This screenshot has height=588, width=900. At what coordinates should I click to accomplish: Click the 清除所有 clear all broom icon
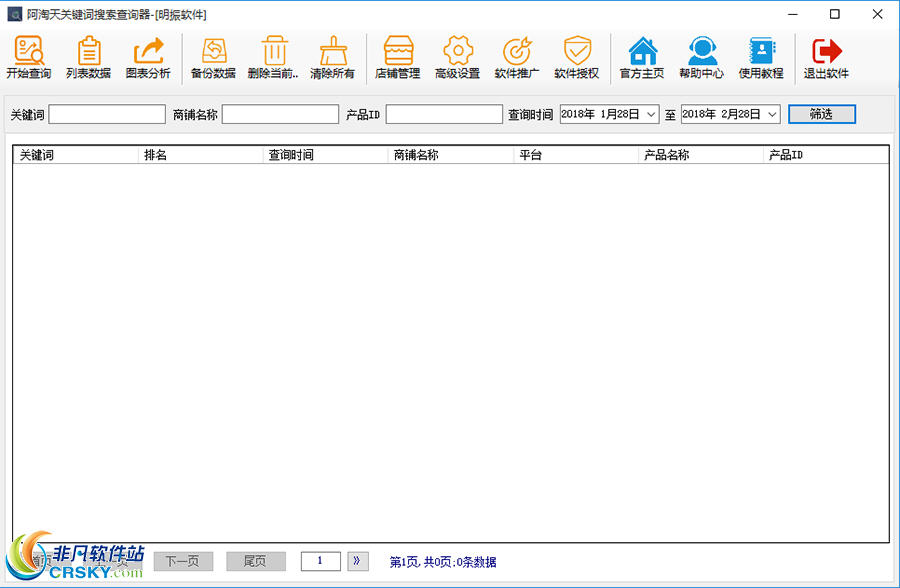(x=333, y=57)
